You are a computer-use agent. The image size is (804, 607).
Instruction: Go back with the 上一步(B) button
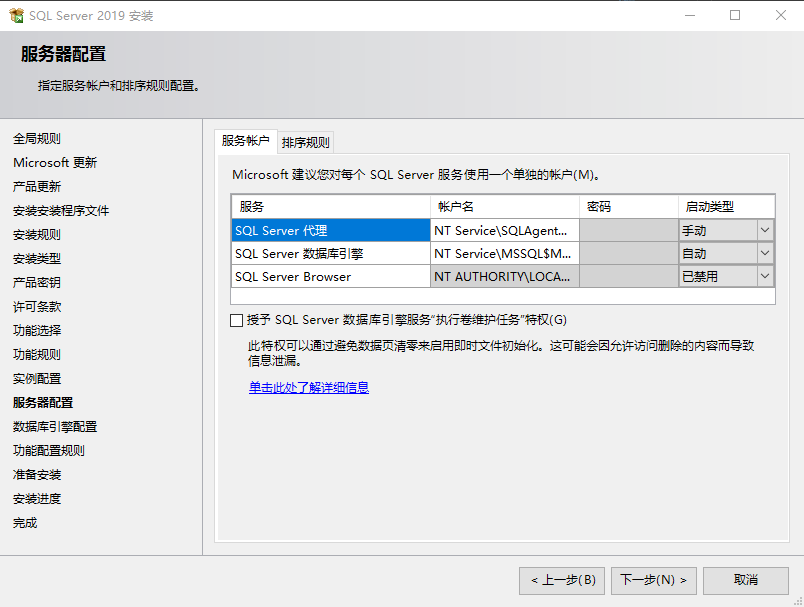tap(562, 580)
